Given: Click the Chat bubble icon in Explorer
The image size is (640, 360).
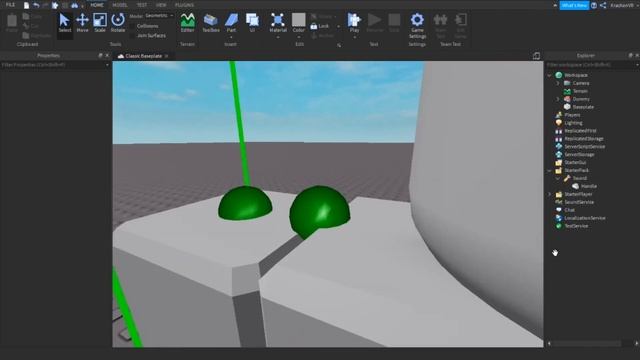Looking at the screenshot, I should coord(559,210).
